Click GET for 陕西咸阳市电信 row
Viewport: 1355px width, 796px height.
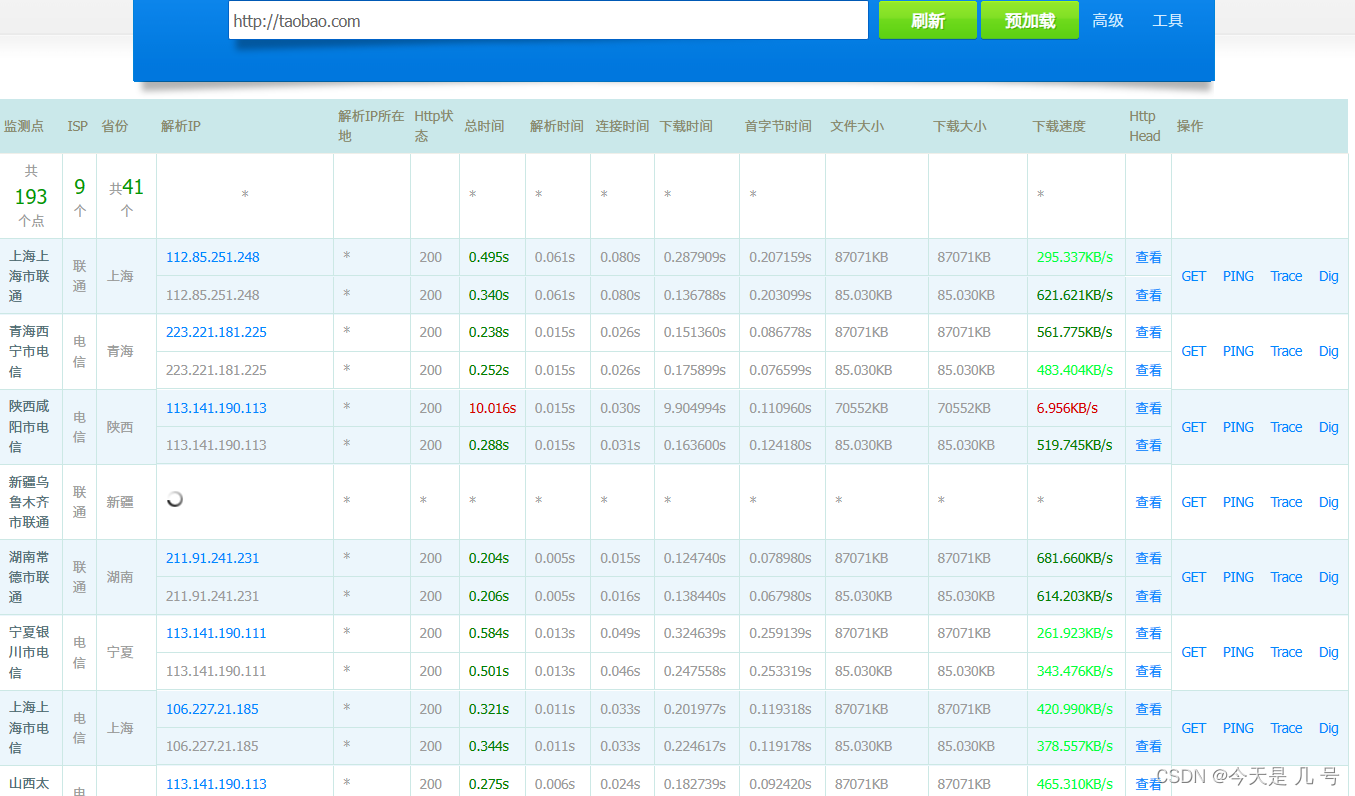click(x=1194, y=427)
